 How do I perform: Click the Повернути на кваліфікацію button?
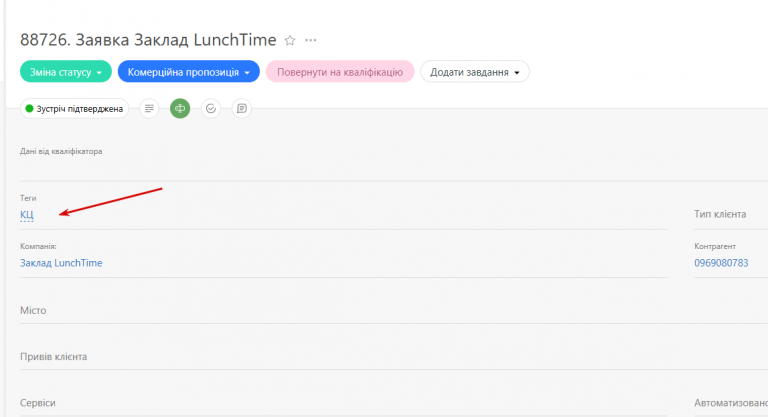coord(340,72)
